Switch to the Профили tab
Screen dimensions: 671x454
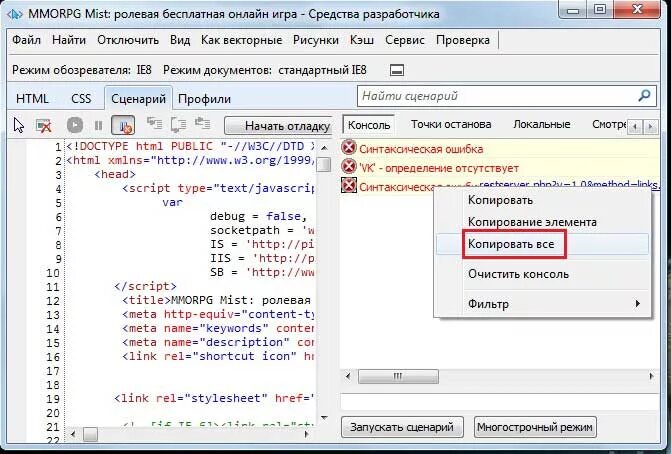(x=205, y=99)
